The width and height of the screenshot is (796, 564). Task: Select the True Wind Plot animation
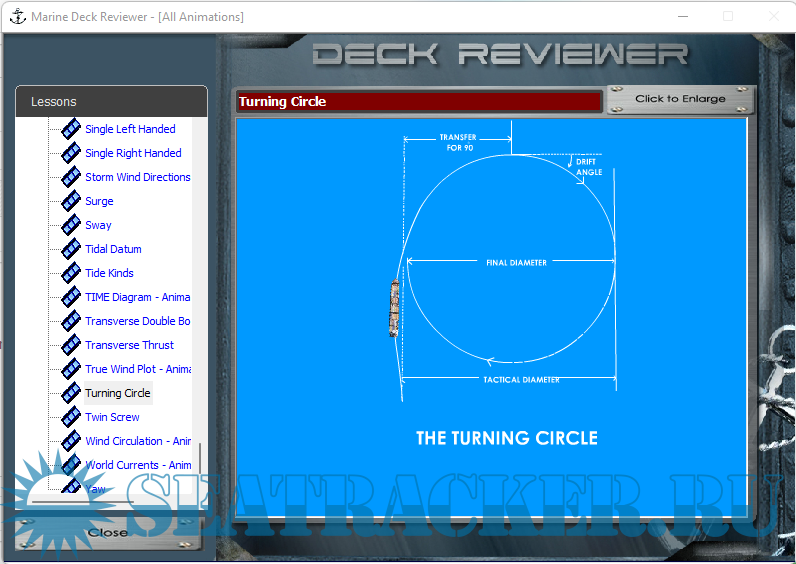[137, 369]
